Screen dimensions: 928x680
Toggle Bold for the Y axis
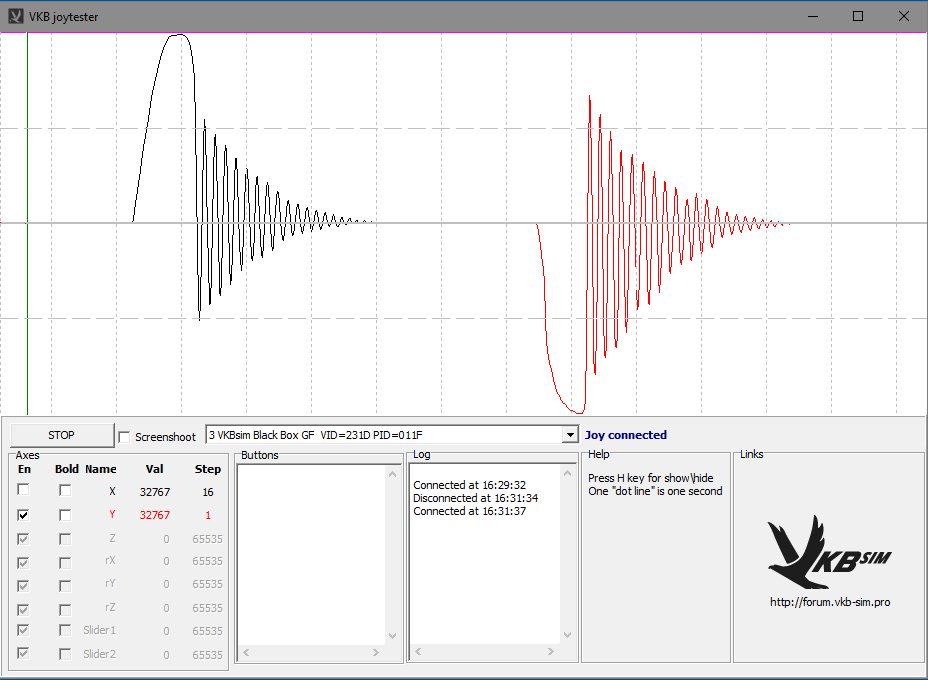point(65,515)
